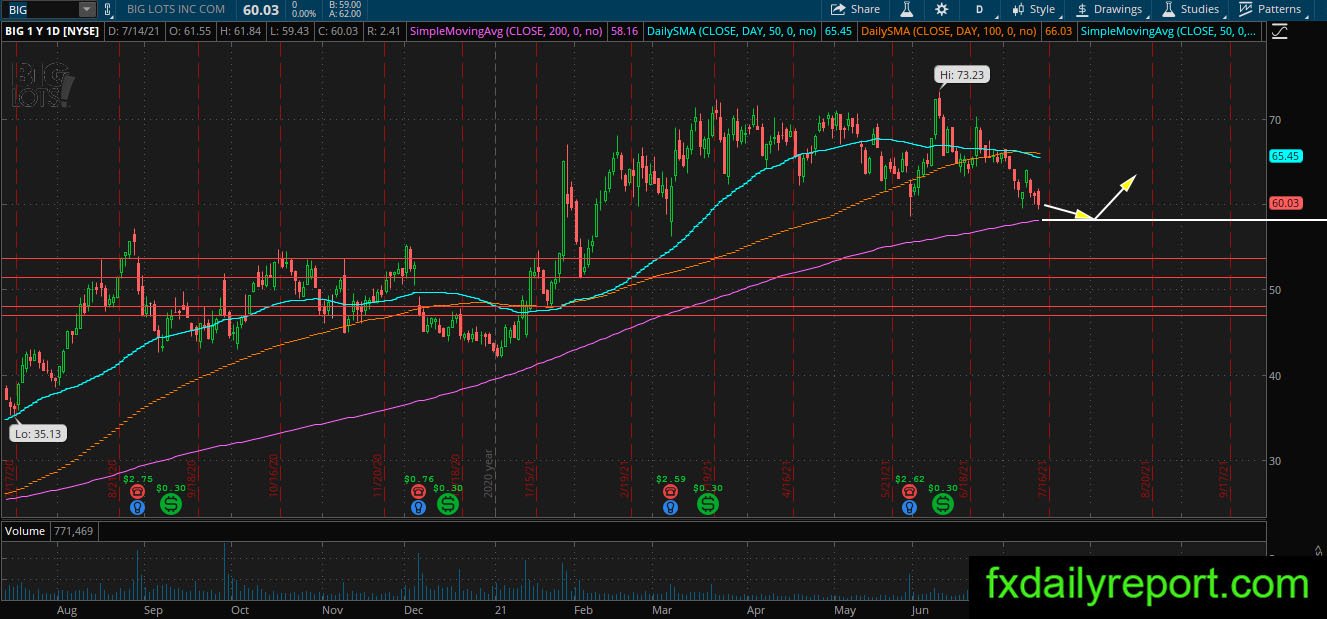The image size is (1327, 619).
Task: Click the green dividend icon near December
Action: tap(447, 505)
